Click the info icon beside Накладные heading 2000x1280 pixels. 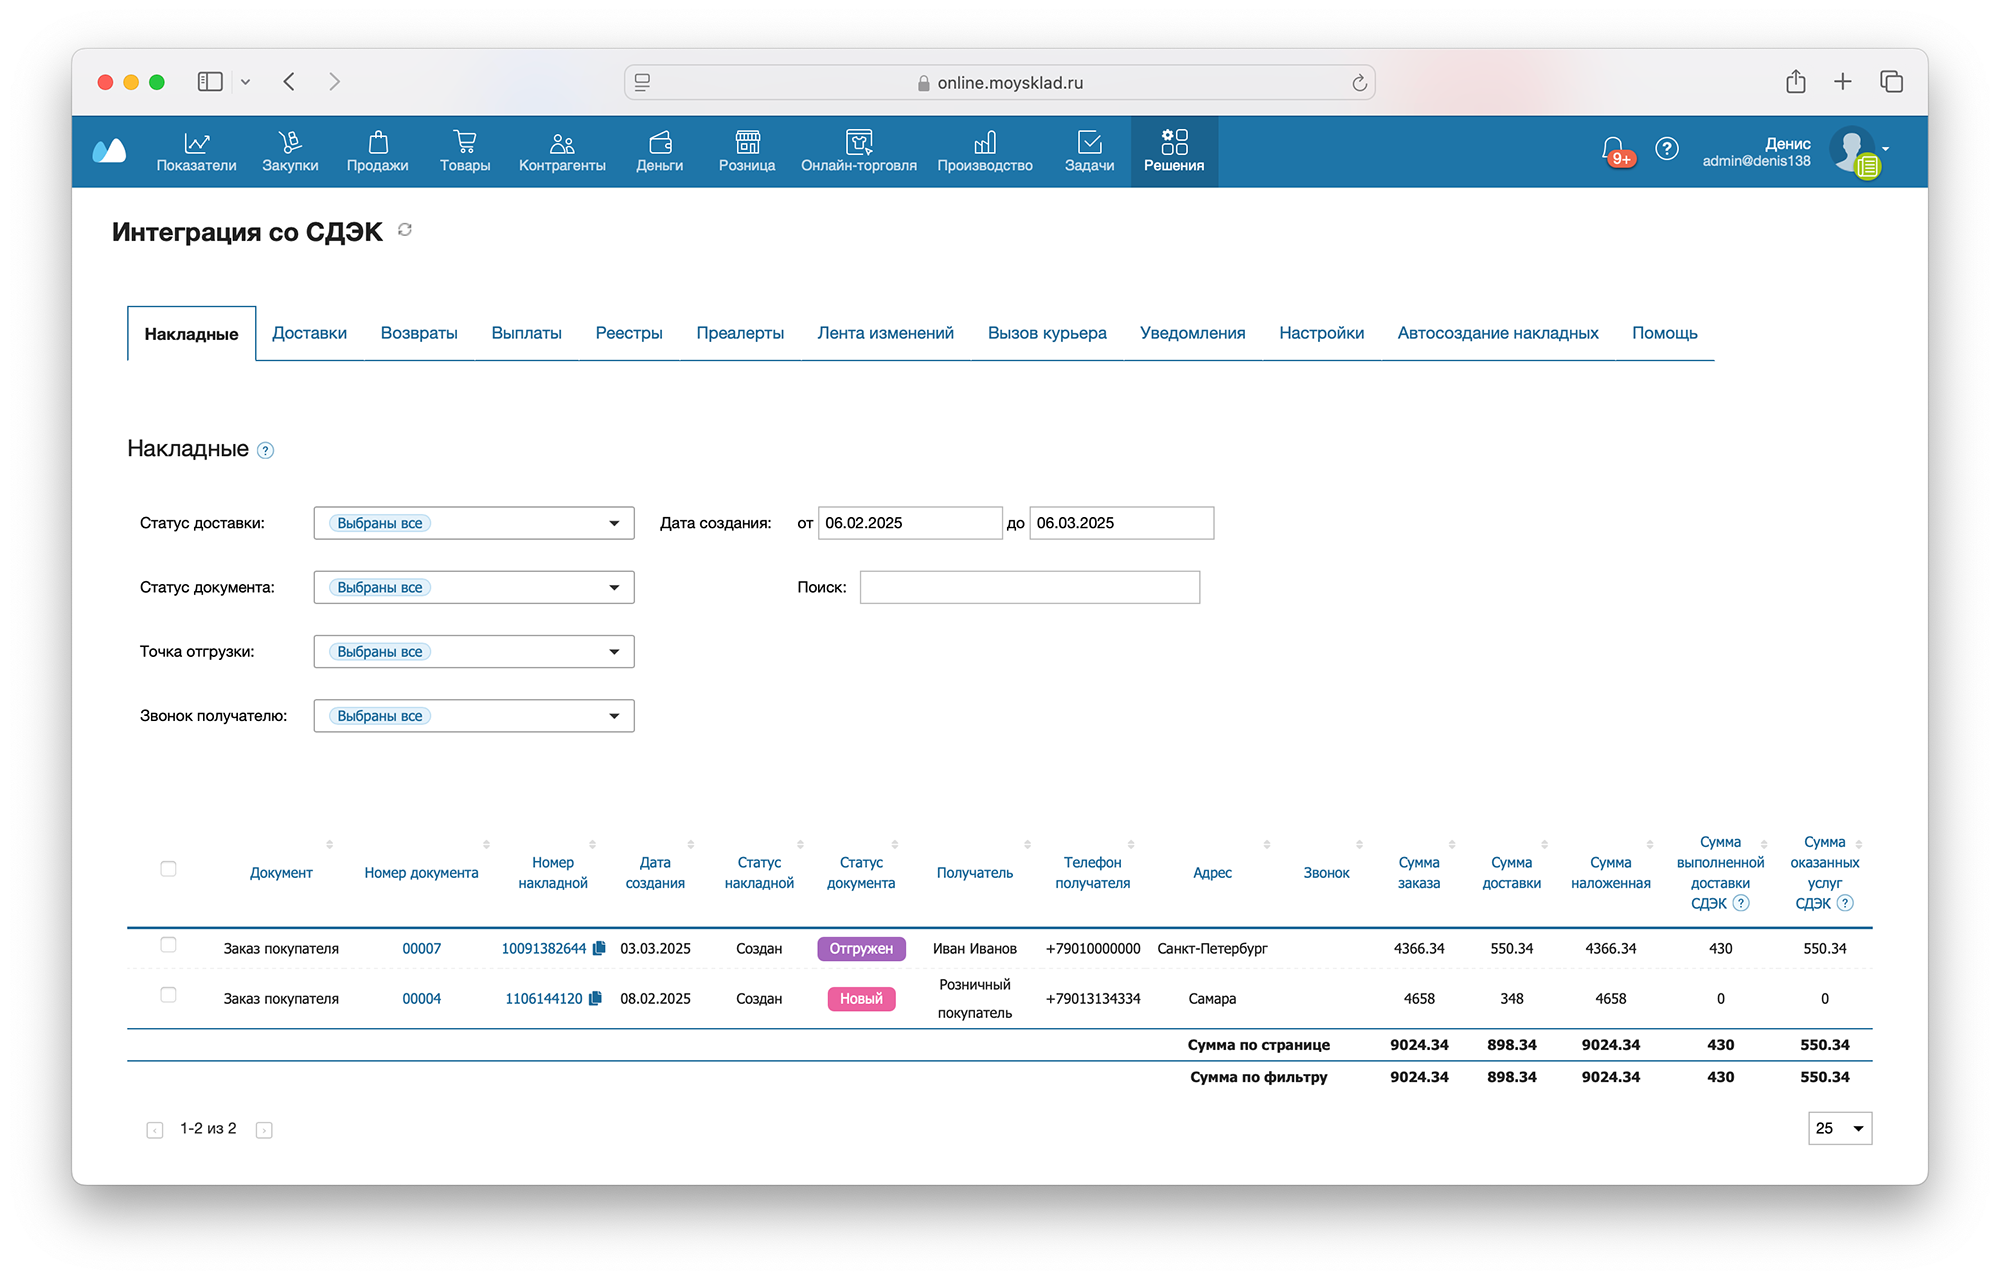coord(265,451)
